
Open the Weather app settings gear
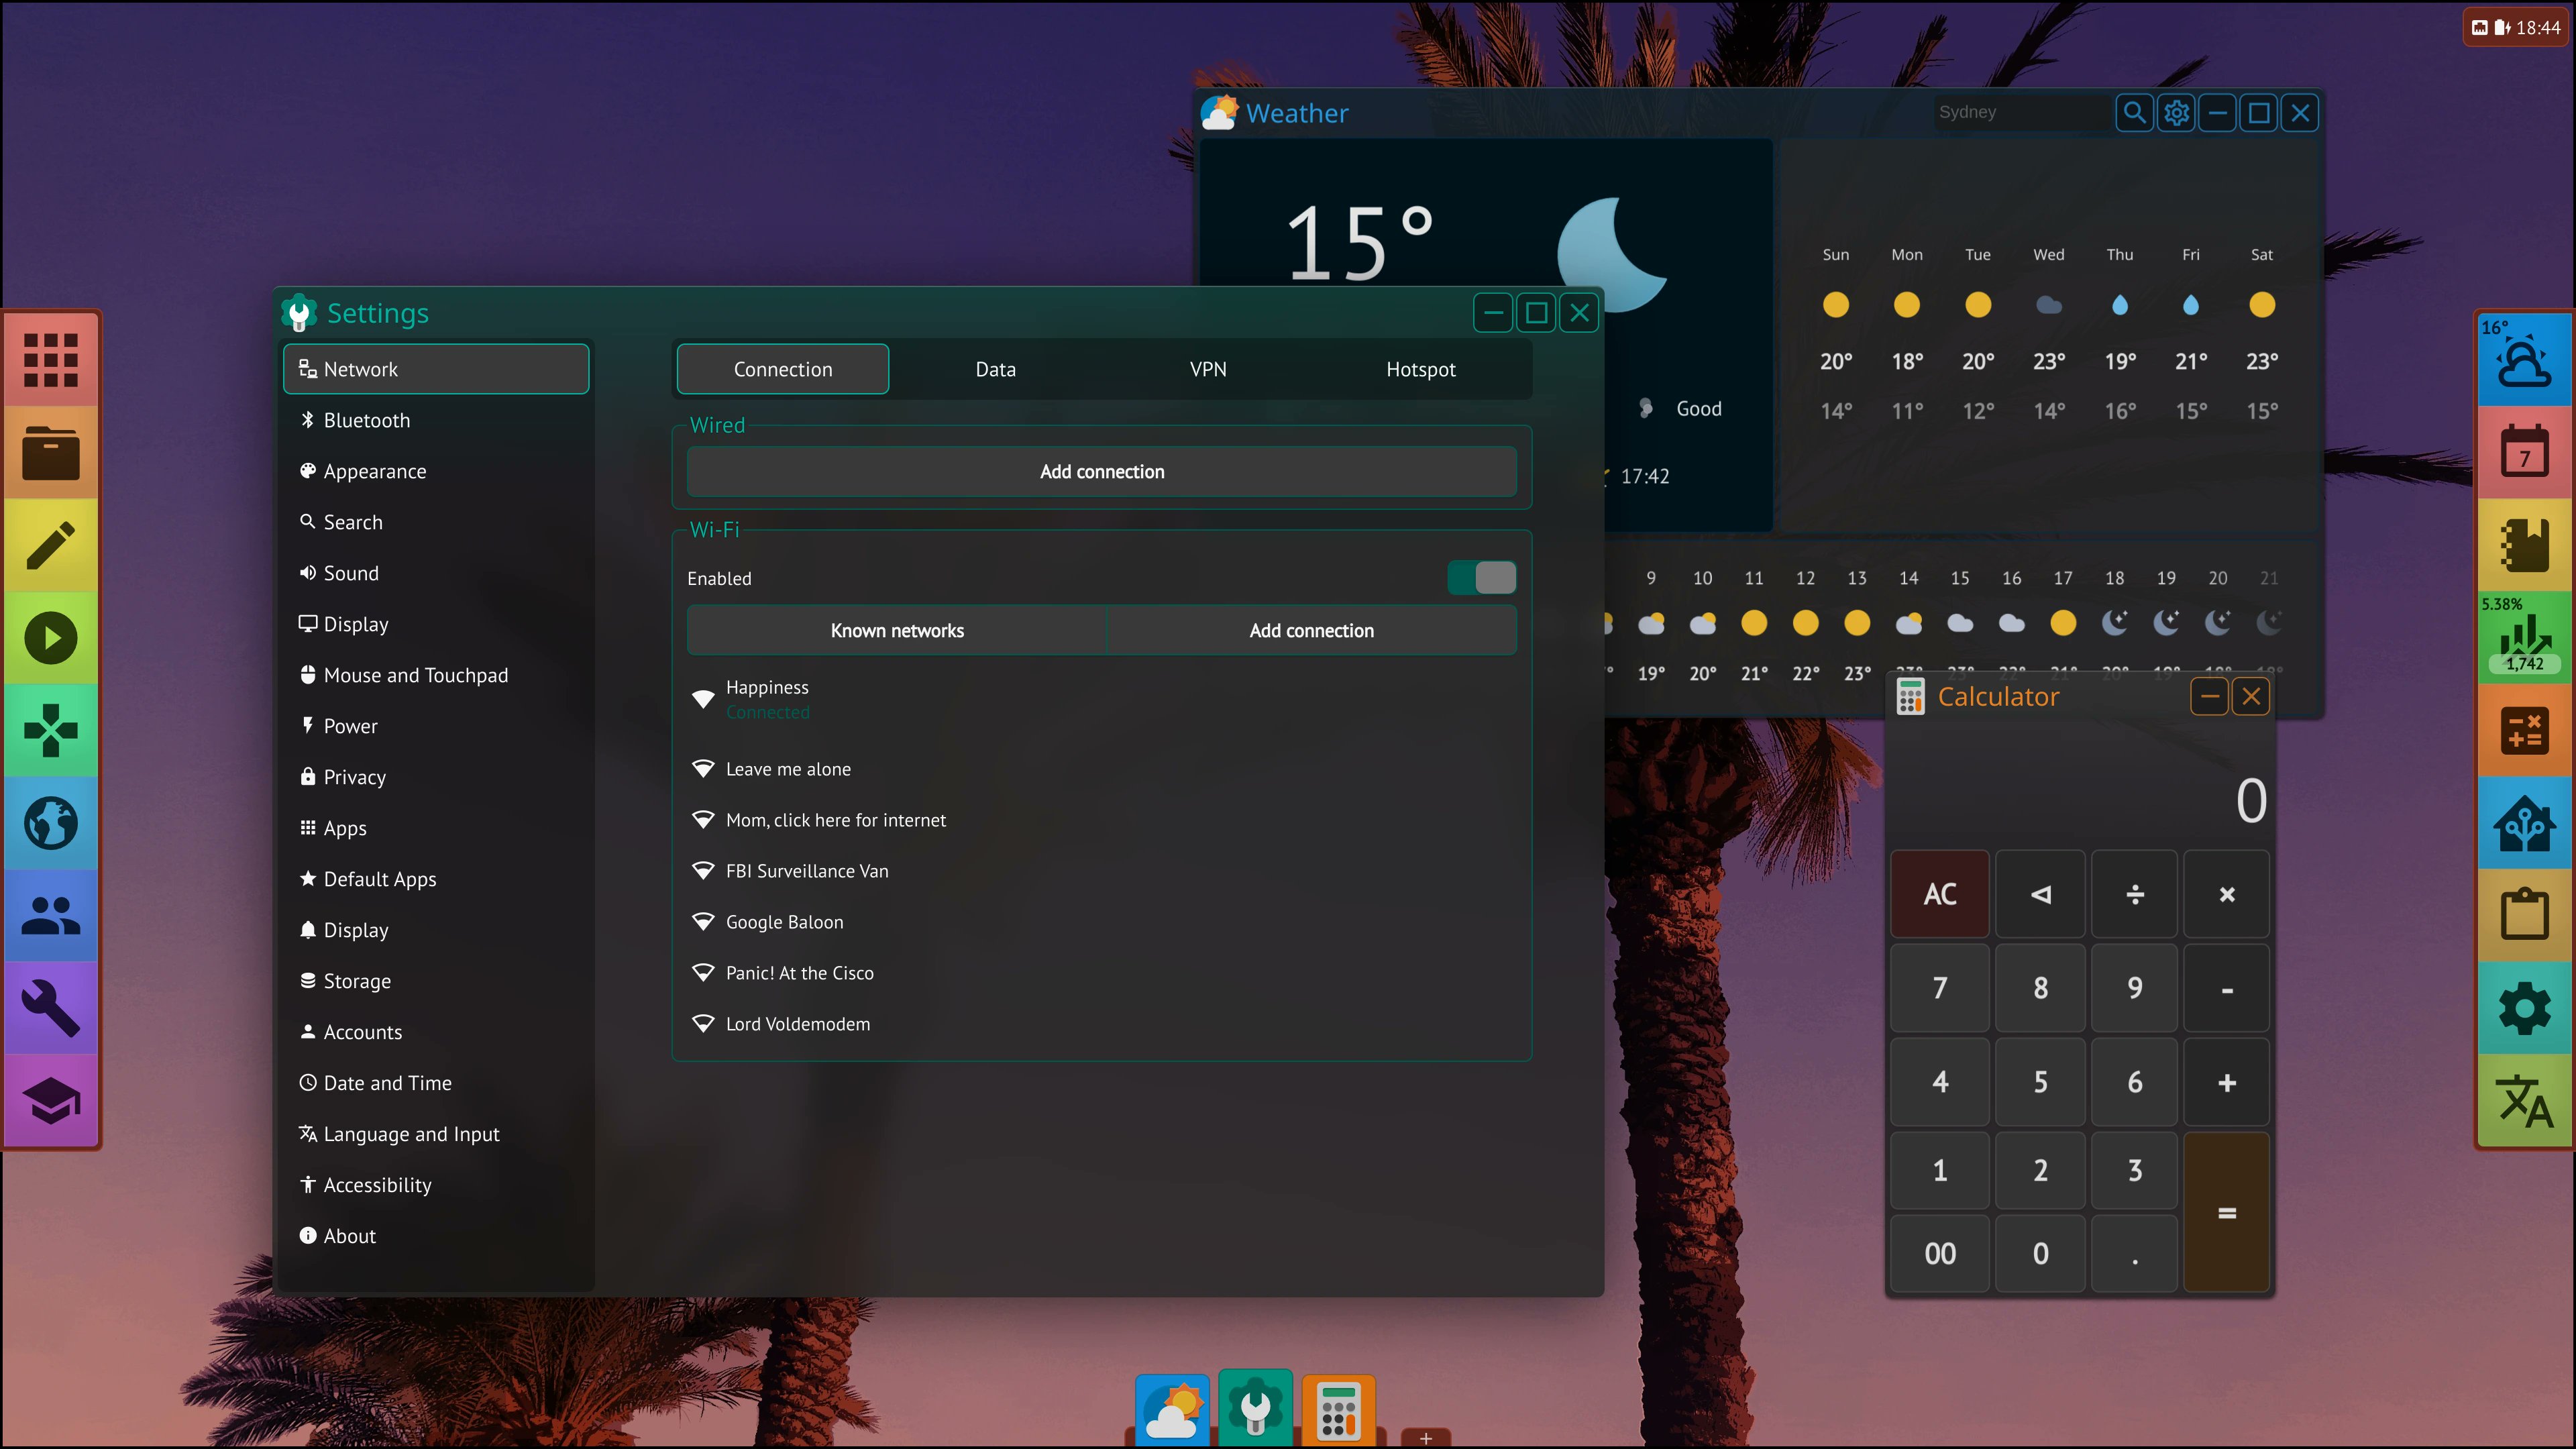point(2176,112)
